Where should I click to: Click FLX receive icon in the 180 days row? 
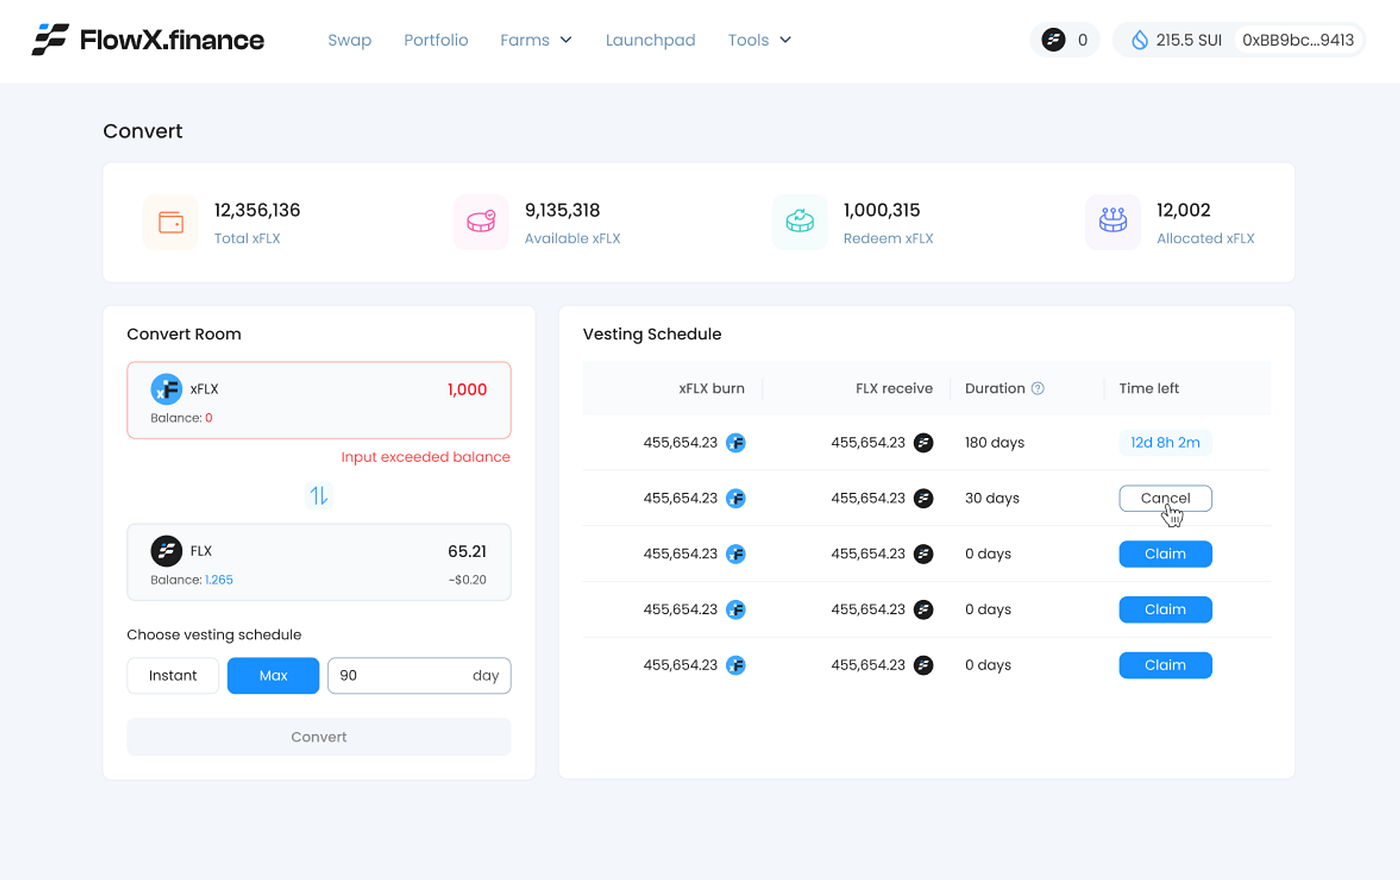coord(924,443)
